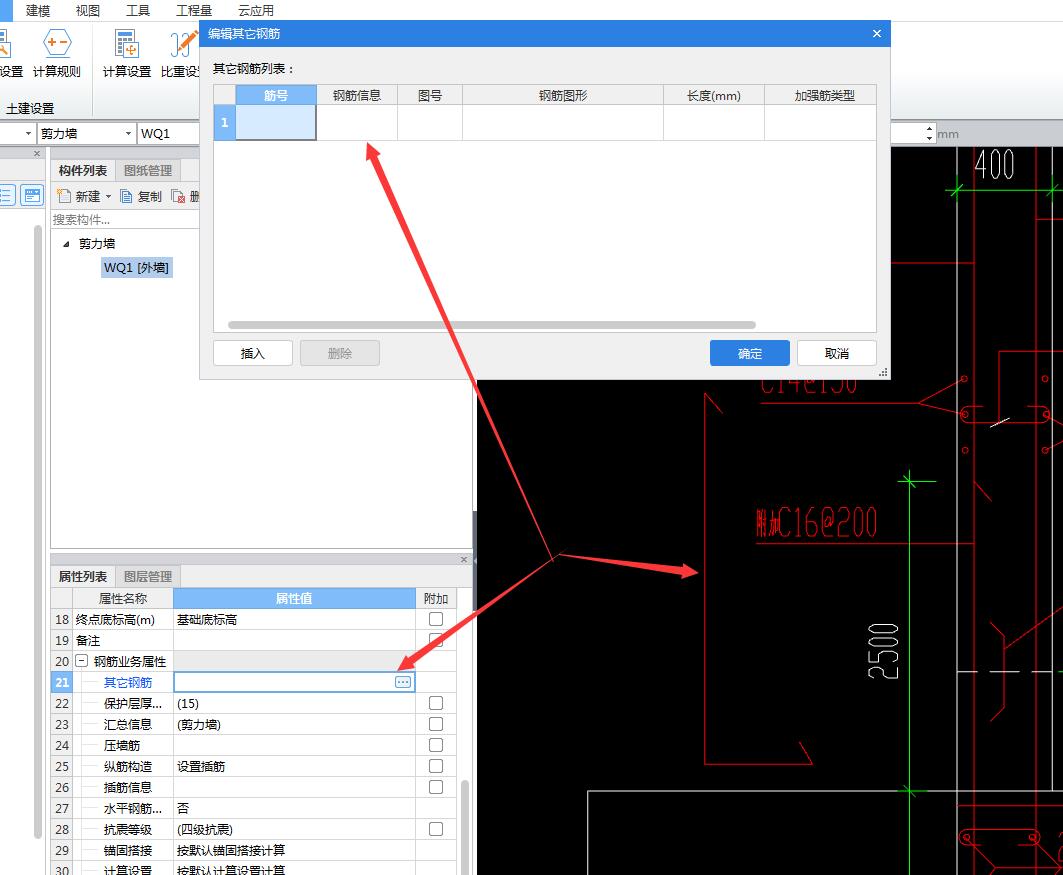Click the stepper arrows beside mm field

pos(929,134)
